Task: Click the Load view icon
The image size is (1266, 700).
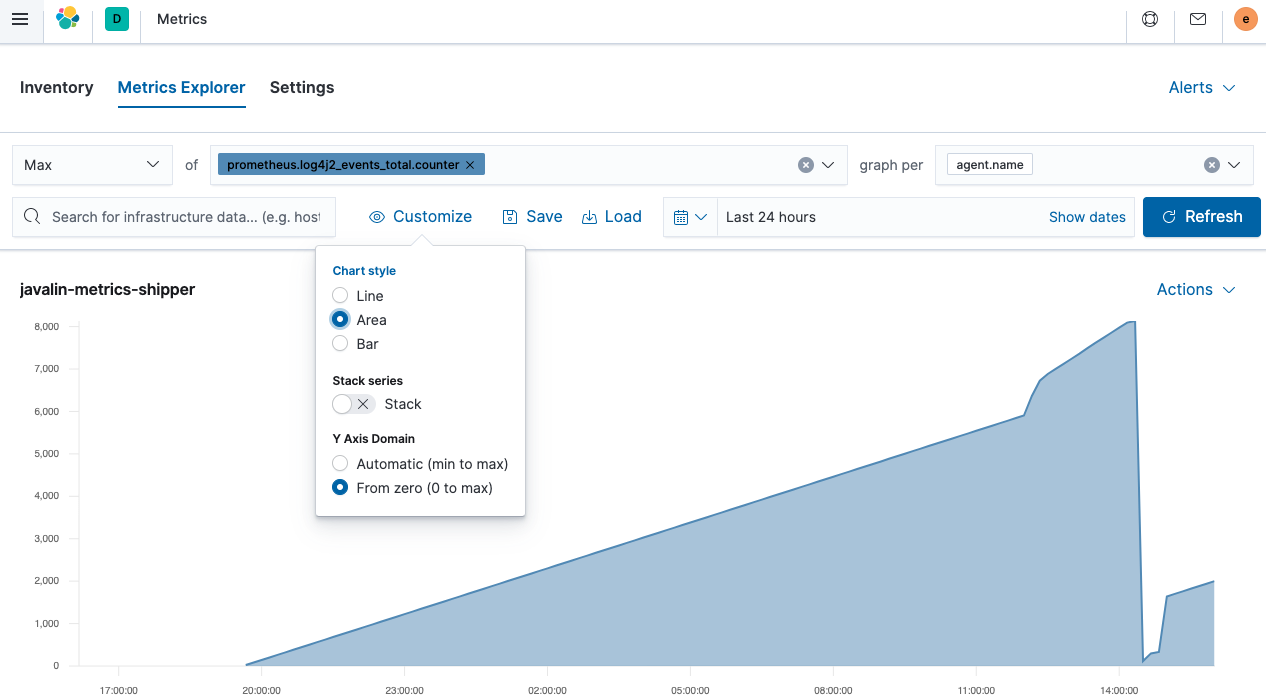Action: (611, 216)
